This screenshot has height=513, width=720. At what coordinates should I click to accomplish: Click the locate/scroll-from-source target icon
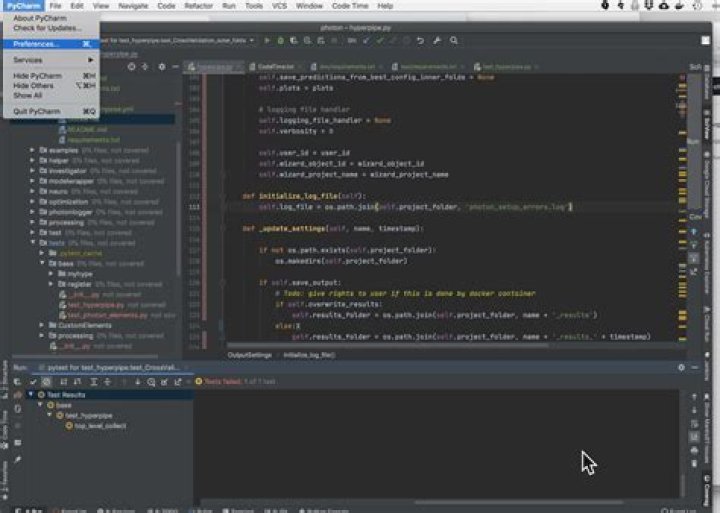[x=131, y=67]
